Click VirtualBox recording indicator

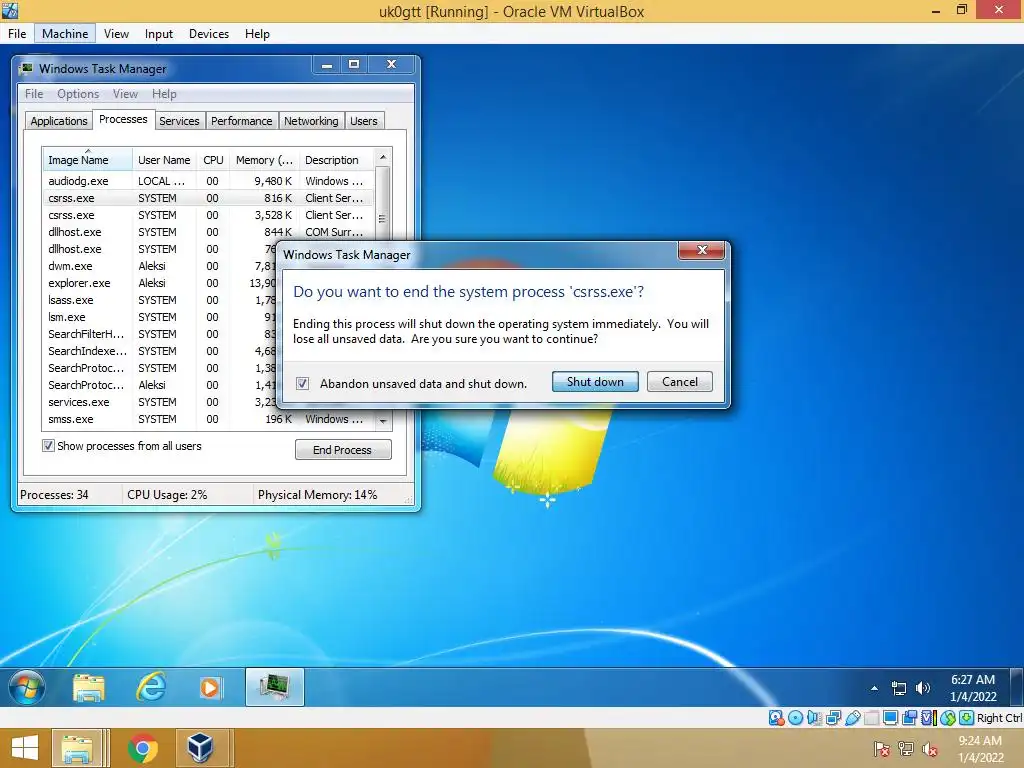click(909, 718)
